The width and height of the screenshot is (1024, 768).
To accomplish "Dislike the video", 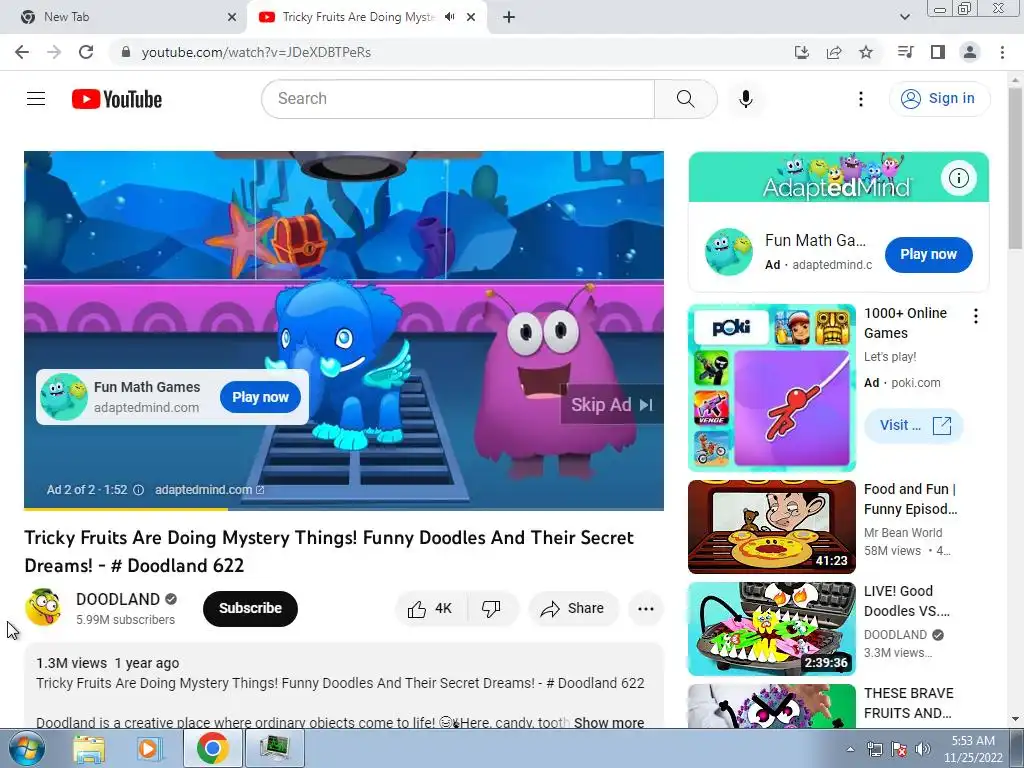I will pos(492,609).
